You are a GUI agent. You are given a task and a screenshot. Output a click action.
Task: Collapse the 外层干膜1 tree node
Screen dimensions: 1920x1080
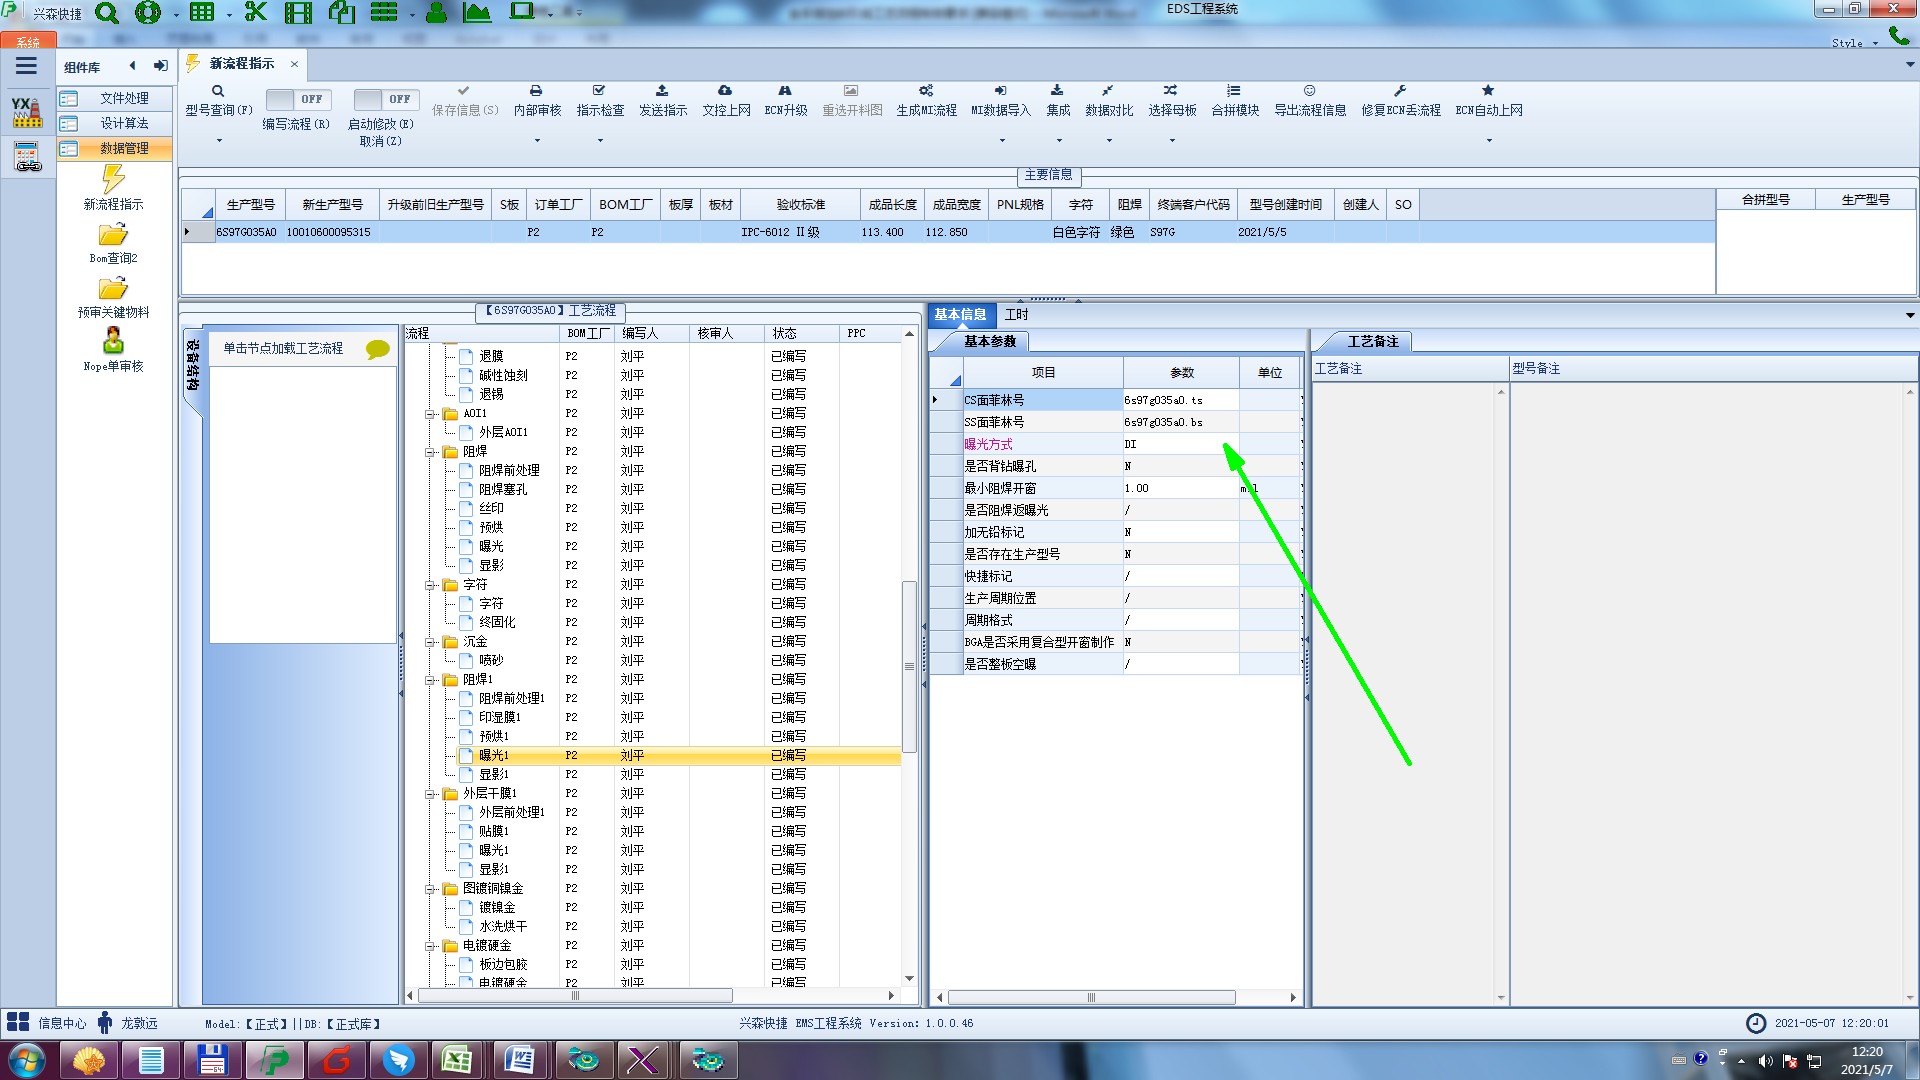[x=431, y=794]
